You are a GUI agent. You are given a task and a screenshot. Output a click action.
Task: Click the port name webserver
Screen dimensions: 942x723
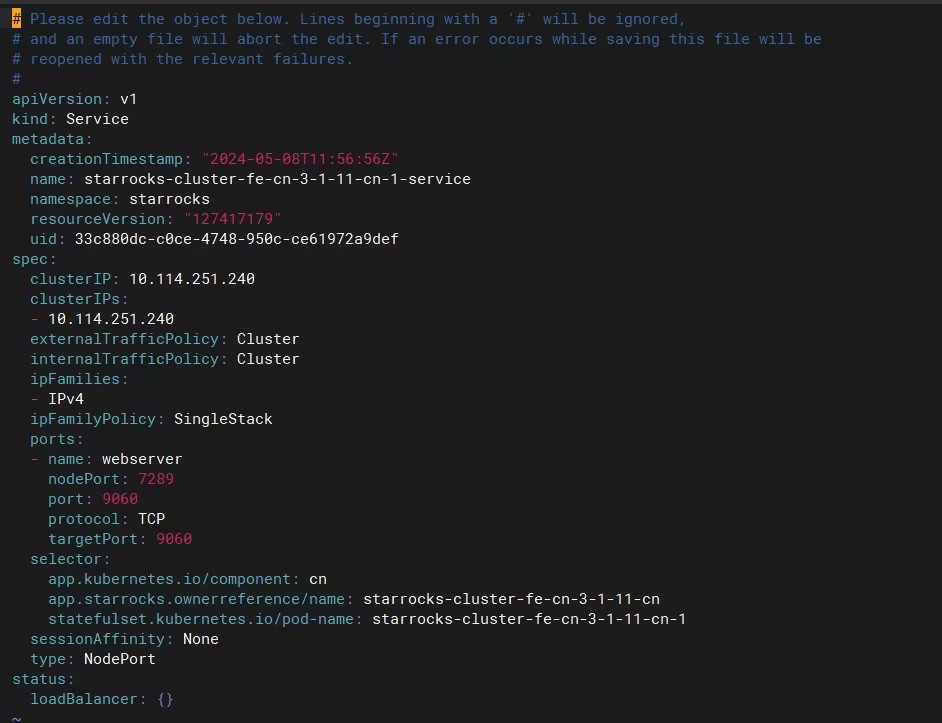142,459
